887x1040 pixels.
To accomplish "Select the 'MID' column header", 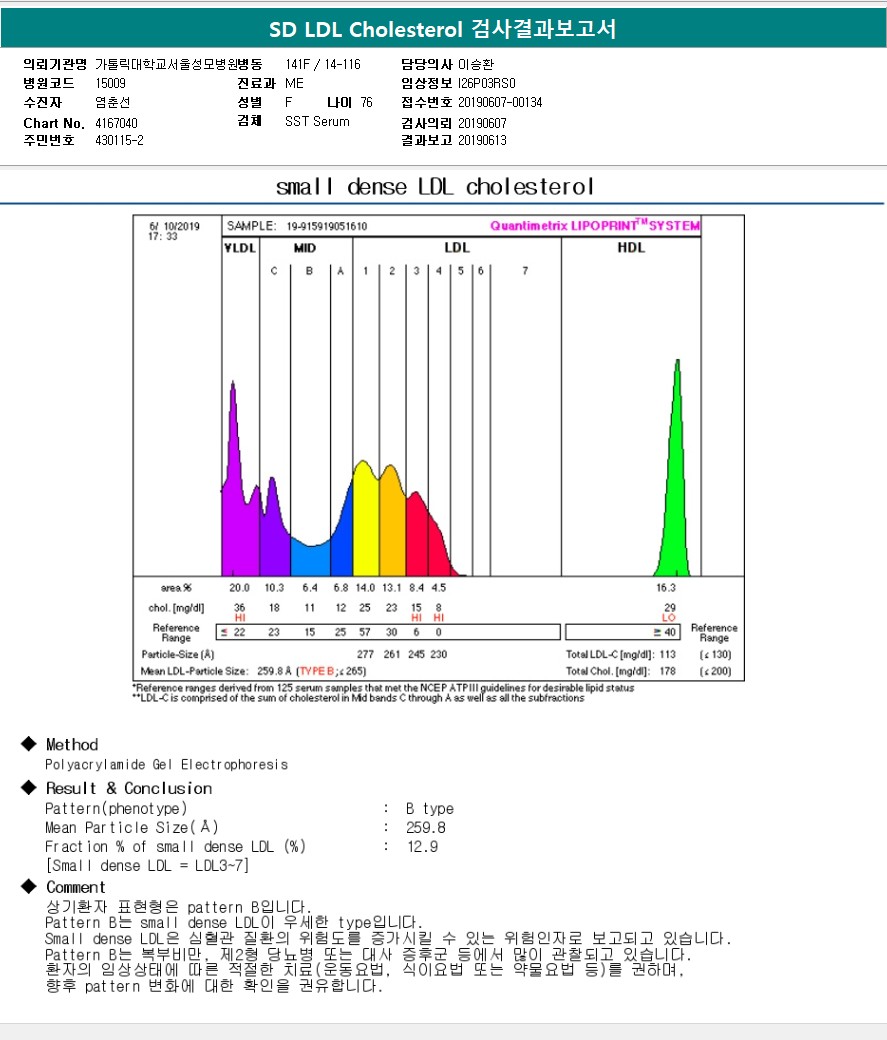I will click(x=305, y=247).
